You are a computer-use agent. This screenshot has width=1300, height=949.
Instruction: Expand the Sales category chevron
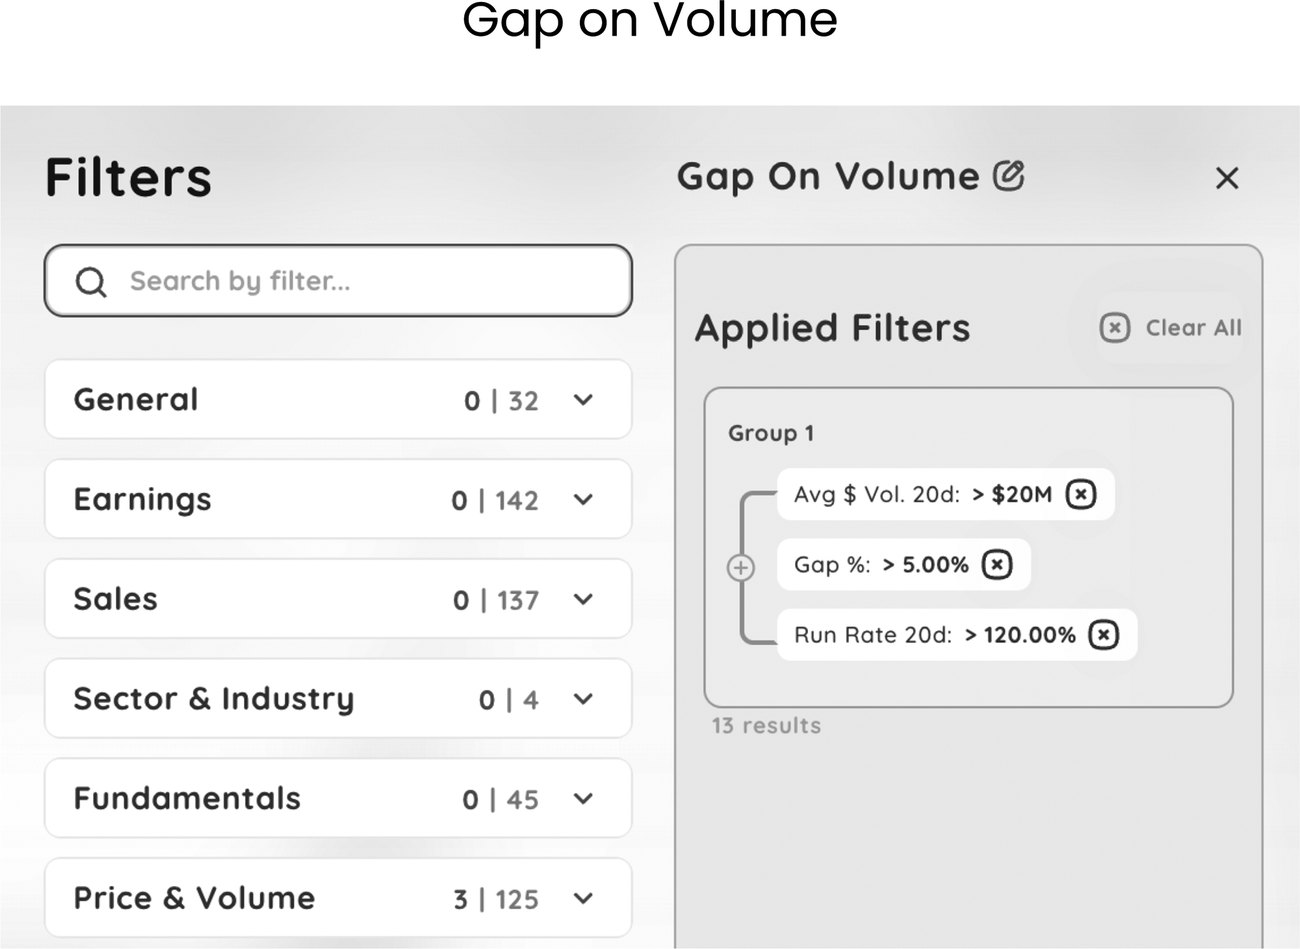(584, 599)
